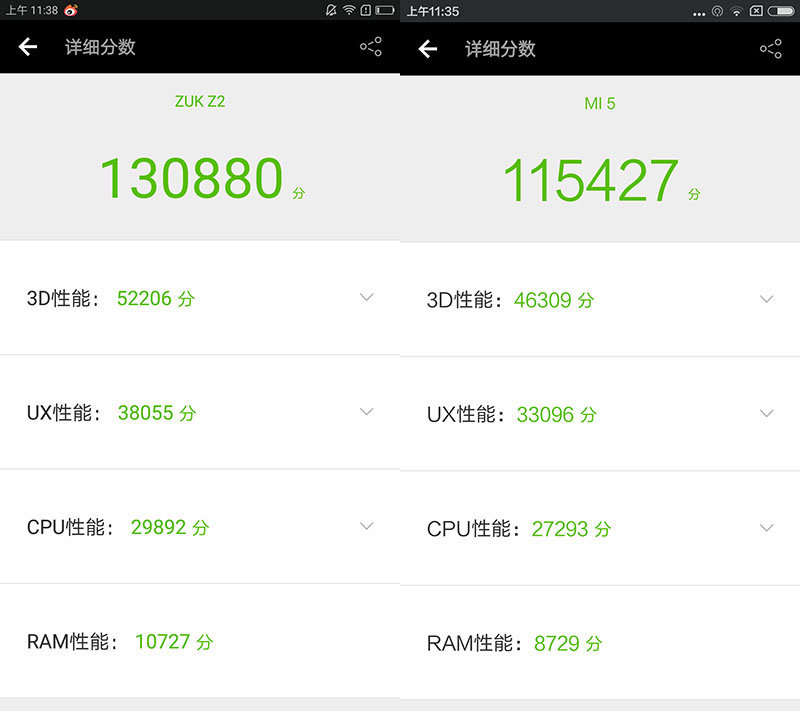The image size is (800, 713).
Task: Expand MI 5 CPU性能 27293 details
Action: (767, 528)
